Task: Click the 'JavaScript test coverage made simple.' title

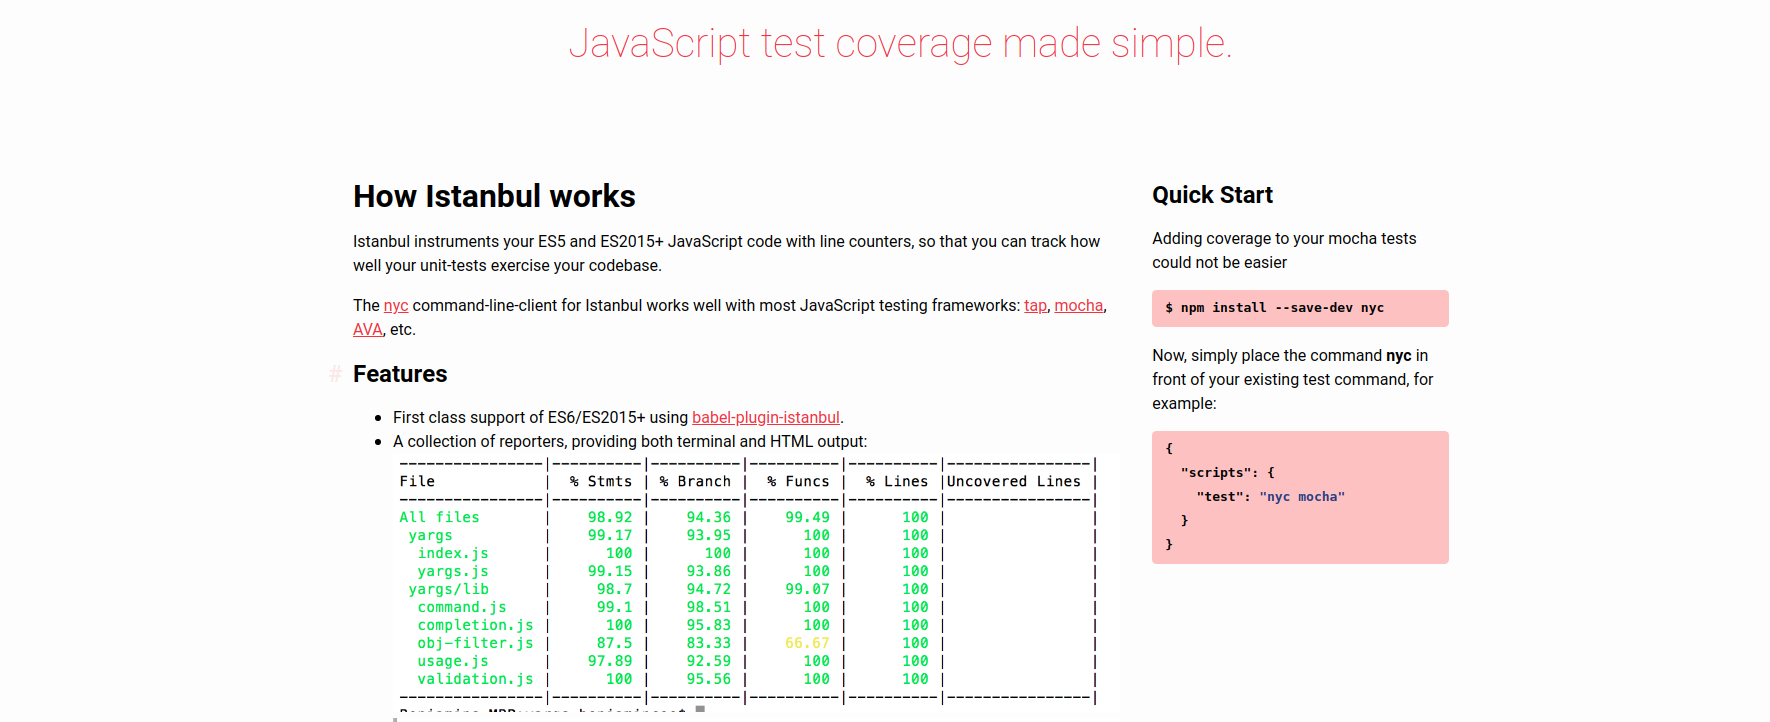Action: point(900,44)
